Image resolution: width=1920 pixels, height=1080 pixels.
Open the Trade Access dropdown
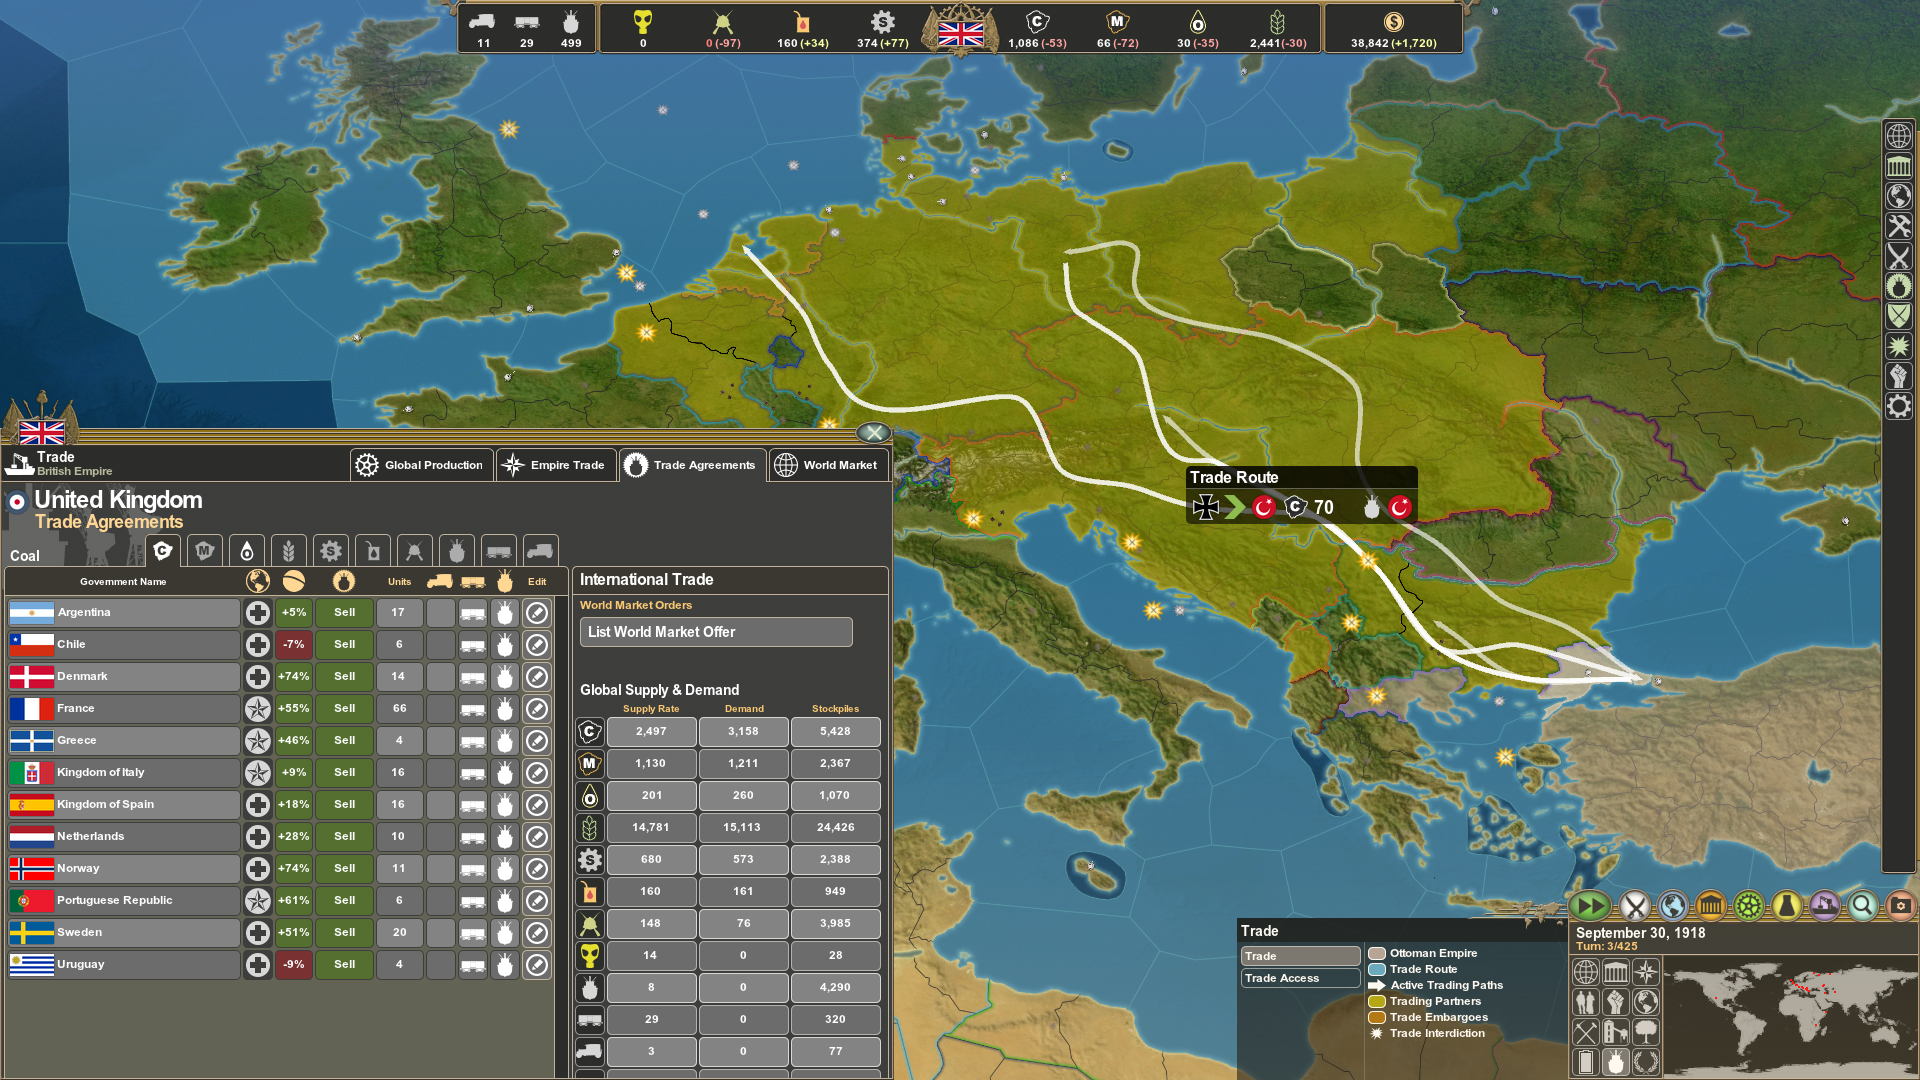point(1300,978)
